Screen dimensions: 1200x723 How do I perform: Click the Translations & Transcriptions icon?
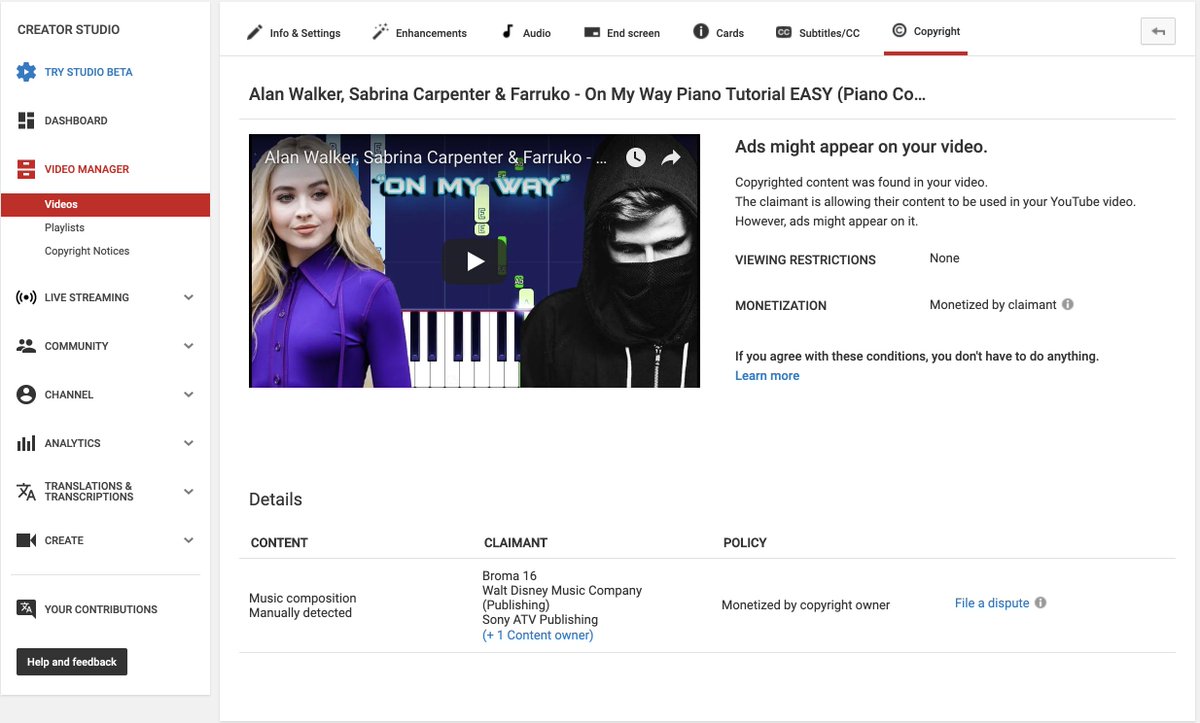click(26, 491)
